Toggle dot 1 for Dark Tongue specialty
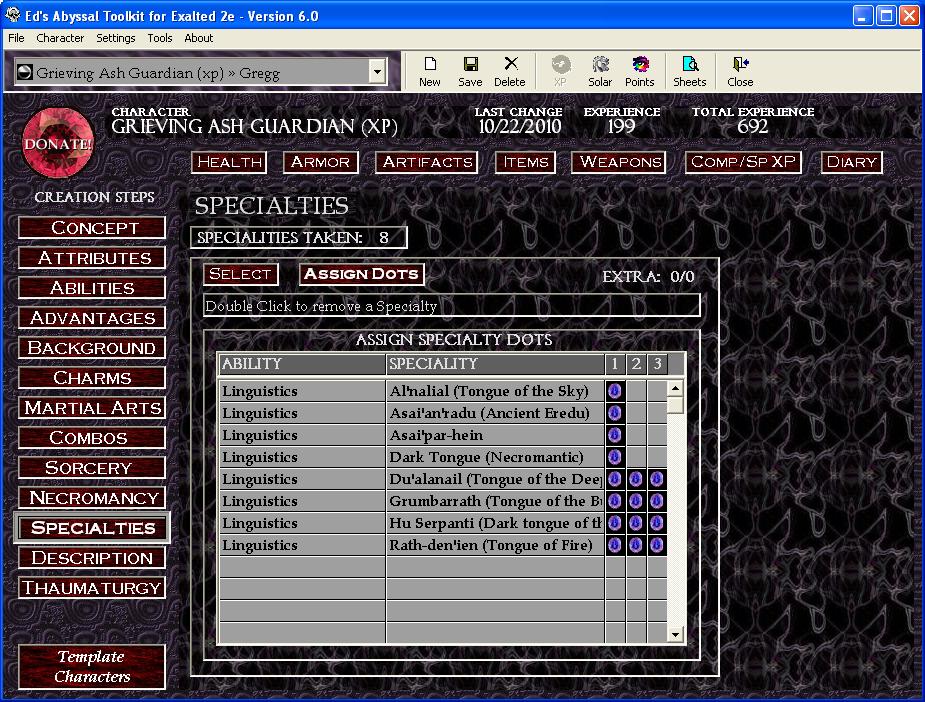Image resolution: width=925 pixels, height=702 pixels. 615,457
